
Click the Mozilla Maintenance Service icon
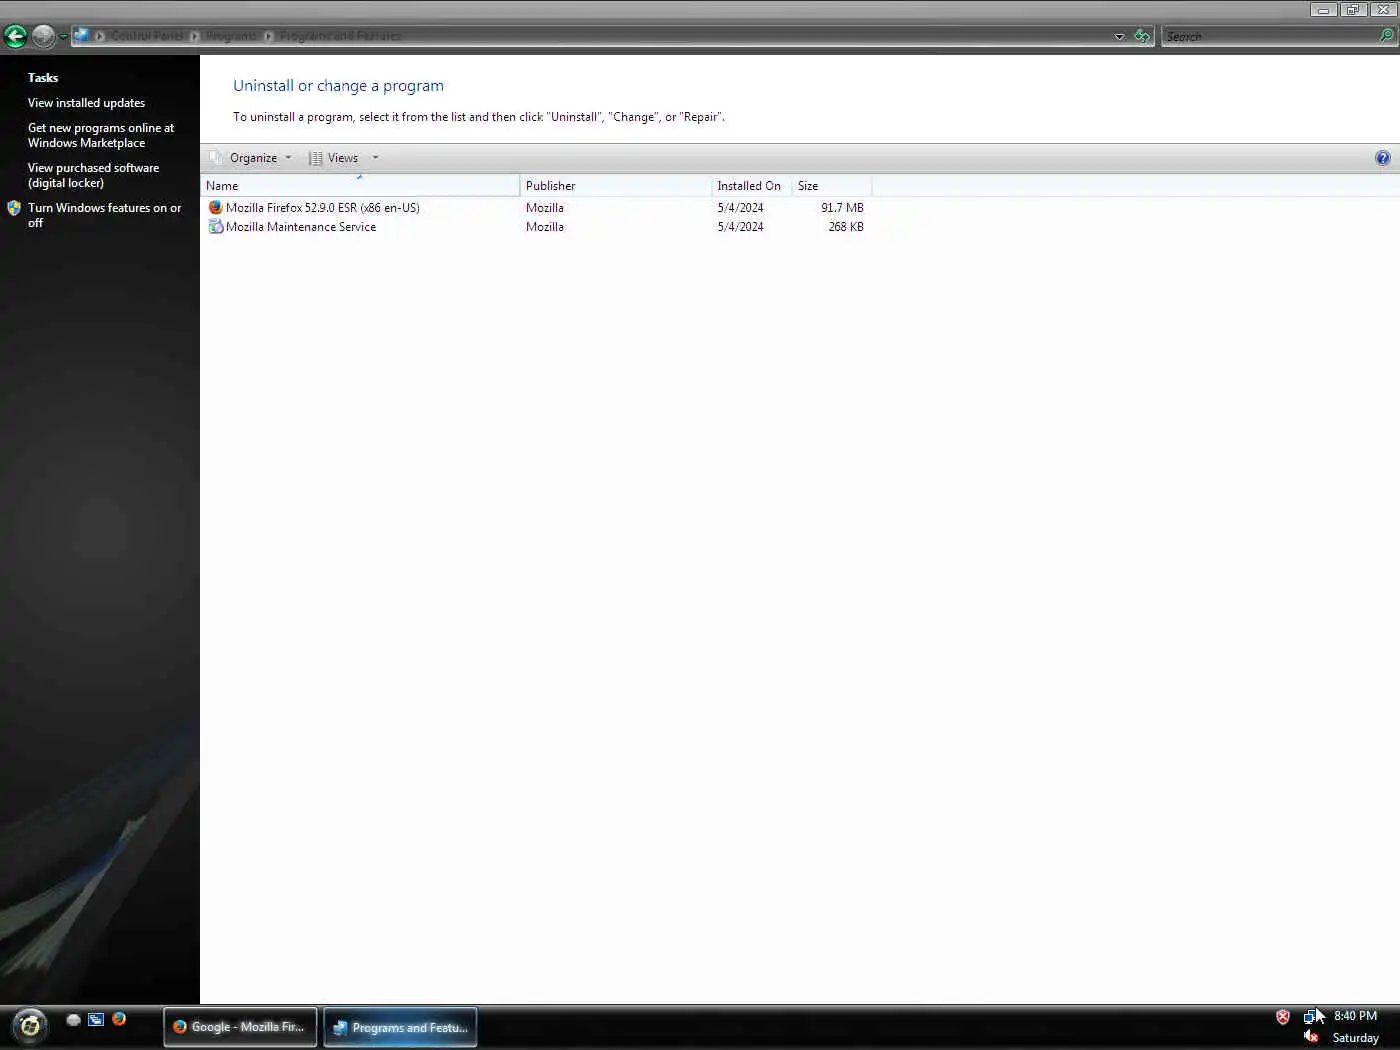pyautogui.click(x=215, y=227)
